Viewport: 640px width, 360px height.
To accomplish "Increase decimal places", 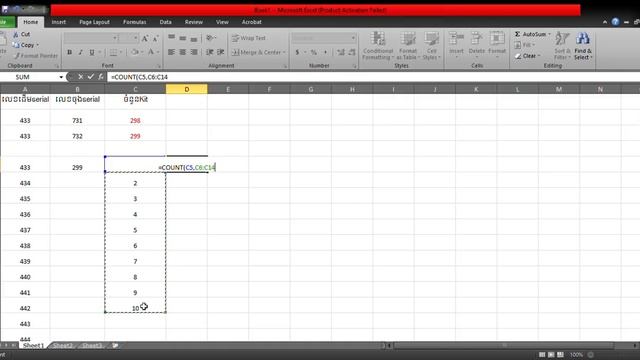I will [x=340, y=52].
